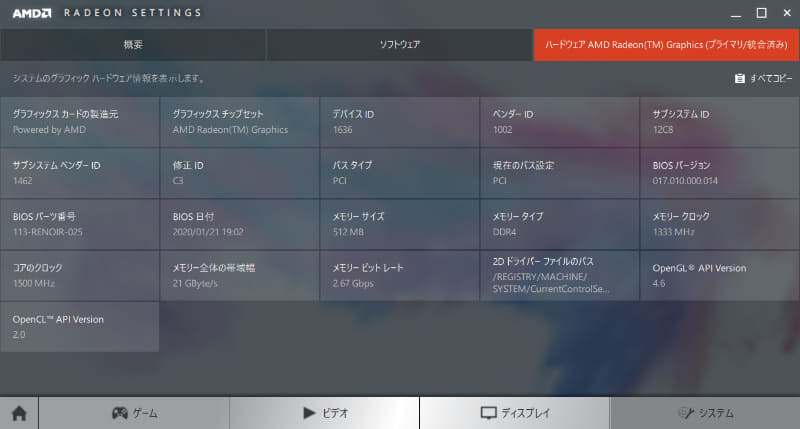Switch to the 概要 tab
This screenshot has width=800, height=429.
133,45
